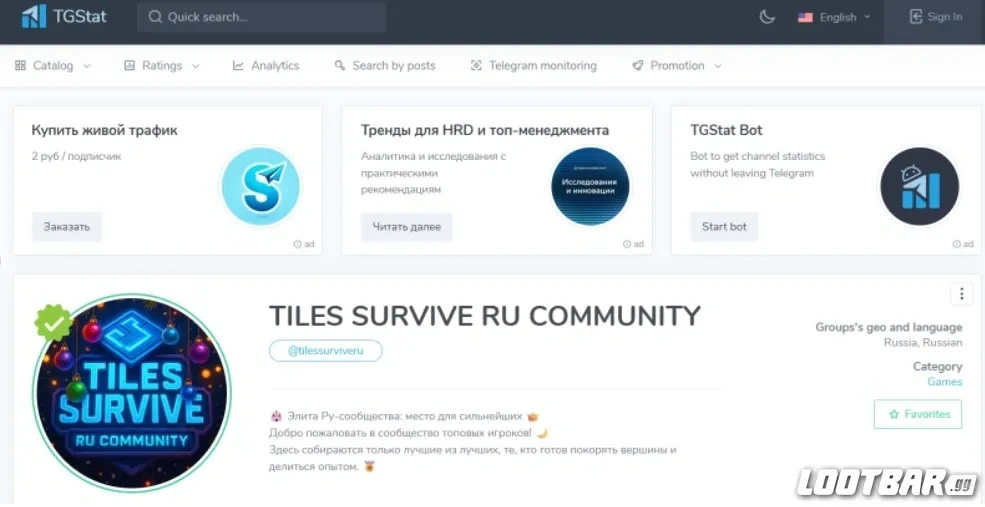The height and width of the screenshot is (507, 985).
Task: Click the search magnifier icon in Quick search
Action: pyautogui.click(x=155, y=17)
